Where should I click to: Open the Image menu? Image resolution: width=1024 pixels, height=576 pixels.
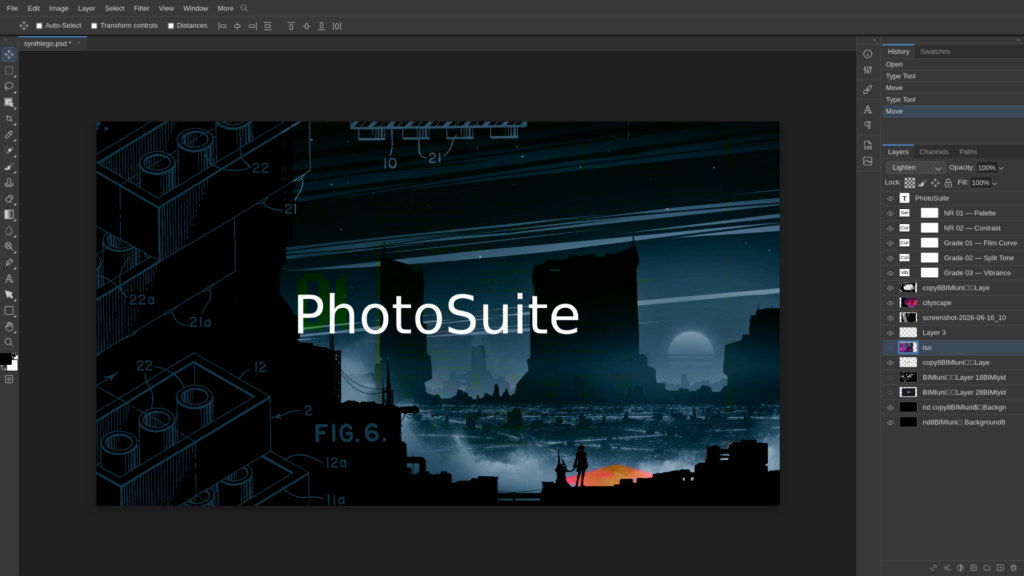click(x=58, y=8)
